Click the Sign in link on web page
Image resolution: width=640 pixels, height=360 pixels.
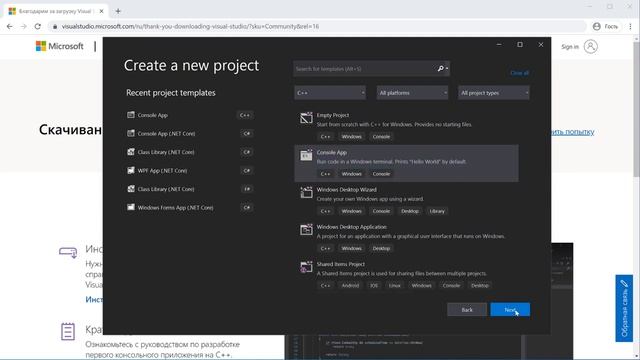coord(570,47)
